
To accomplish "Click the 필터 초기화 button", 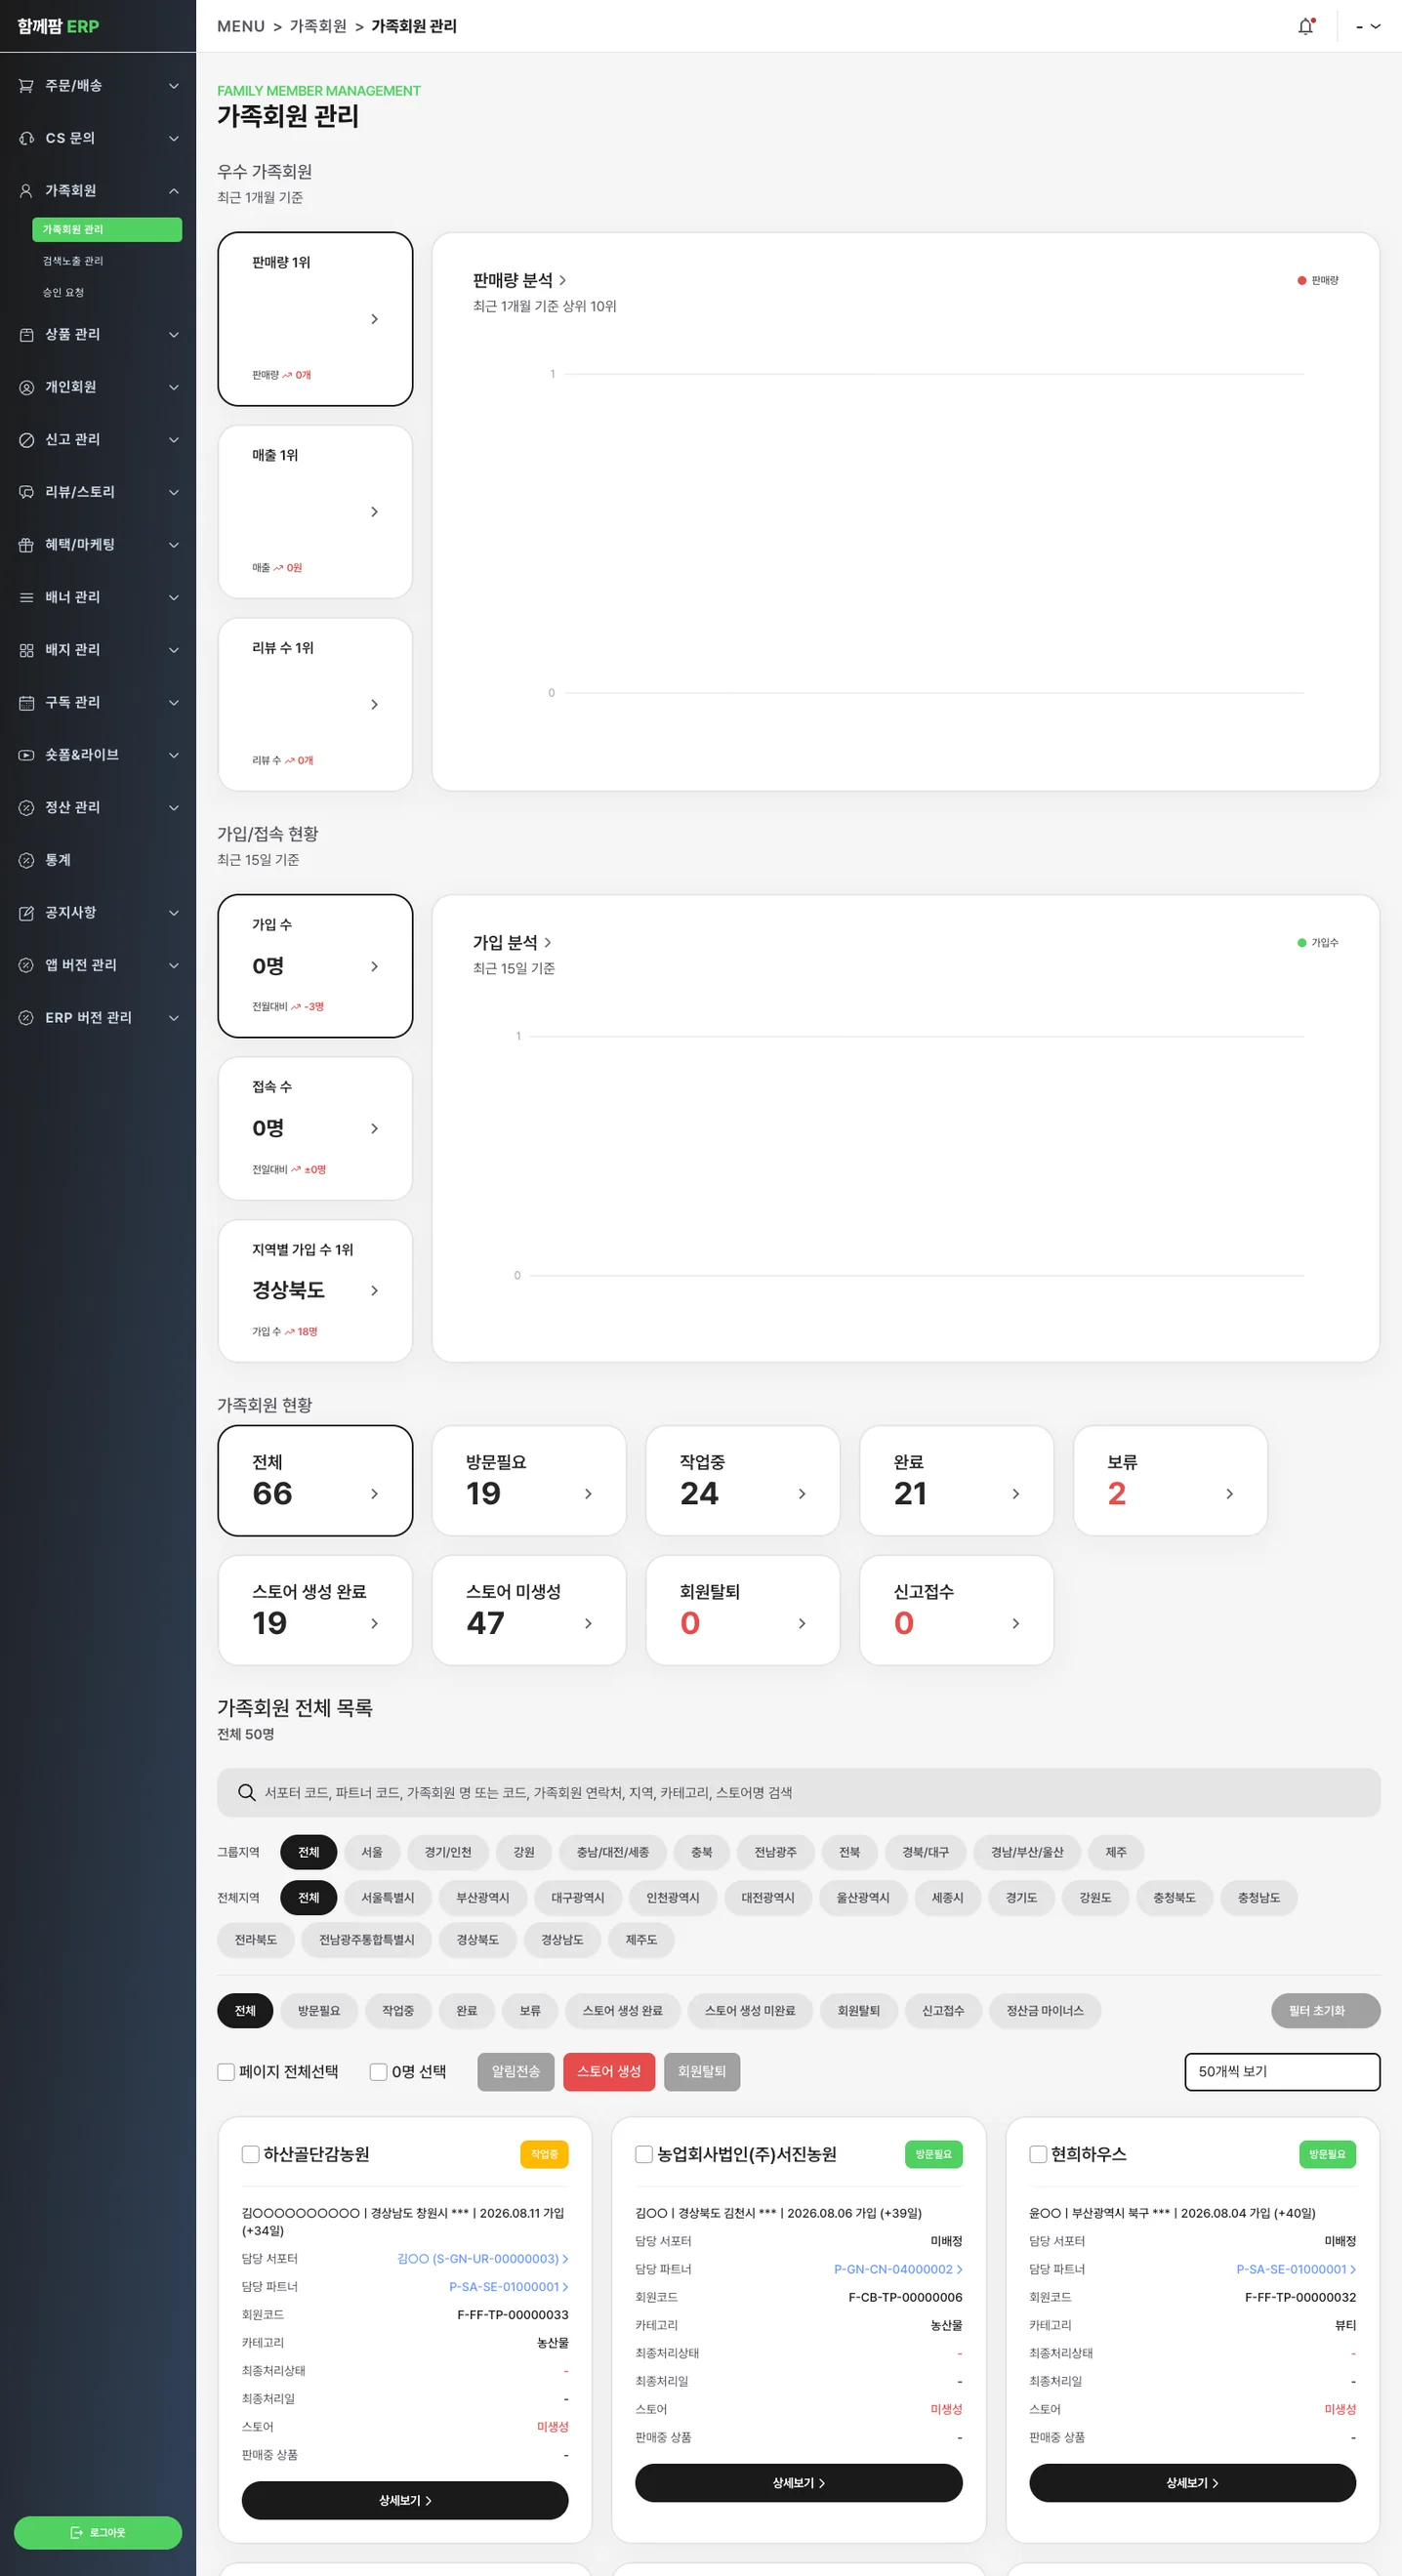I will pyautogui.click(x=1325, y=2011).
